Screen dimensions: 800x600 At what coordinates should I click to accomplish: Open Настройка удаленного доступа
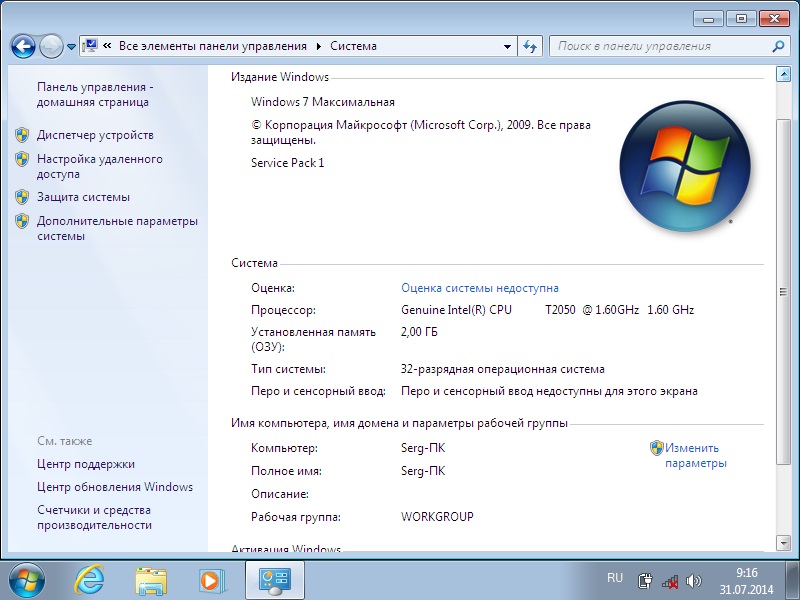(99, 166)
